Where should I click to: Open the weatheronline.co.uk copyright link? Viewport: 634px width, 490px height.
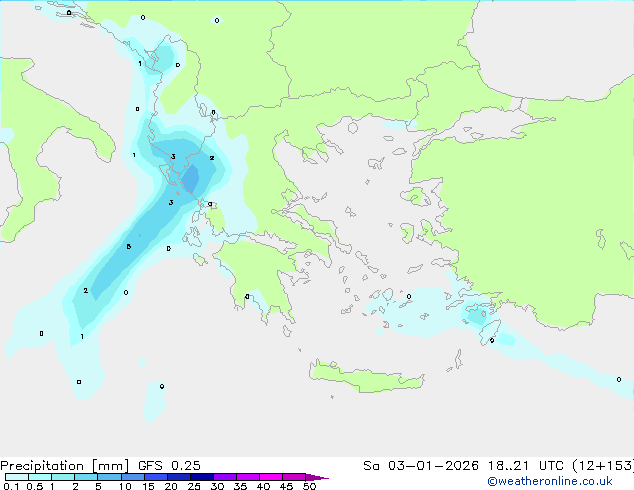click(550, 481)
